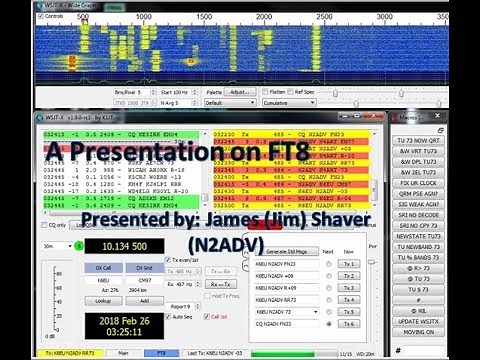
Task: Expand the Tx 5 message combo box
Action: (x=315, y=312)
